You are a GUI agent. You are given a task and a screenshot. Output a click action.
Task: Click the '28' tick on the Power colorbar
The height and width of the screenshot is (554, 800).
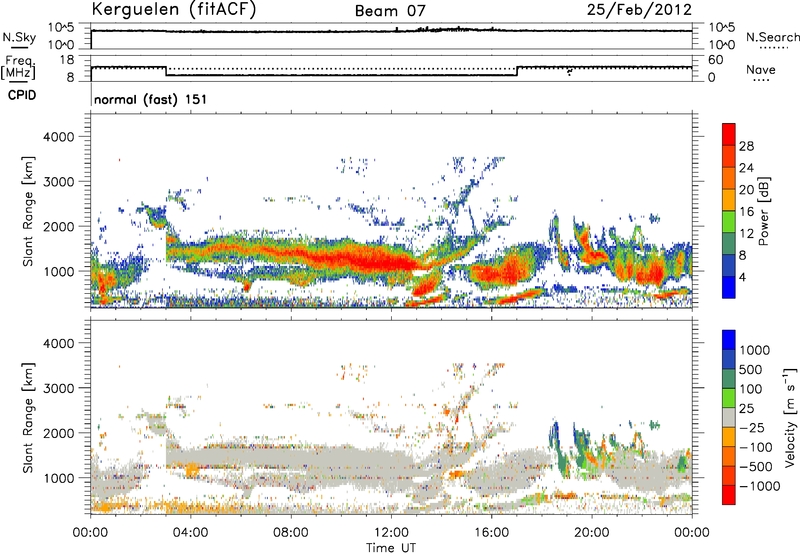[x=746, y=146]
